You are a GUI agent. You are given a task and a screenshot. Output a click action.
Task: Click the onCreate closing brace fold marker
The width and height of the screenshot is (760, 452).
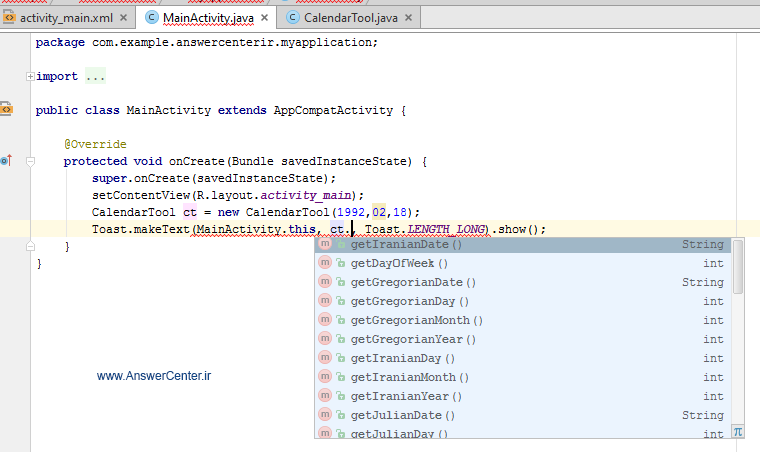30,246
